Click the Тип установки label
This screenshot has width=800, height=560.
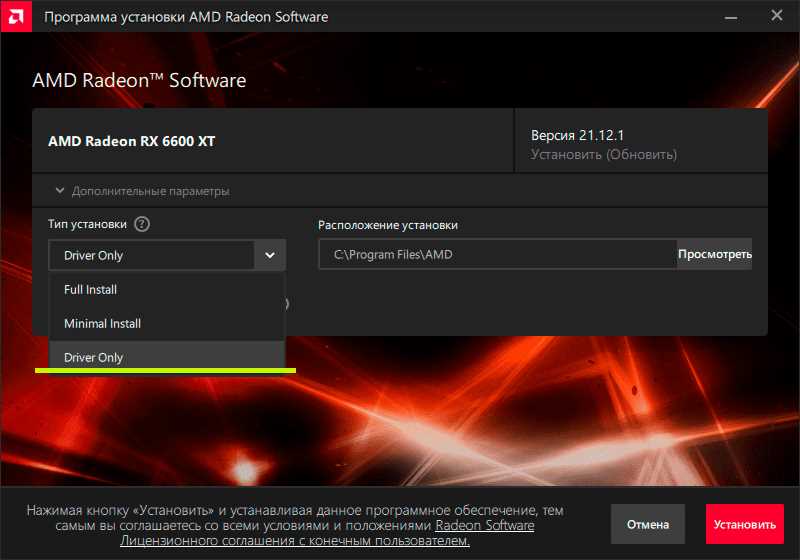point(87,224)
